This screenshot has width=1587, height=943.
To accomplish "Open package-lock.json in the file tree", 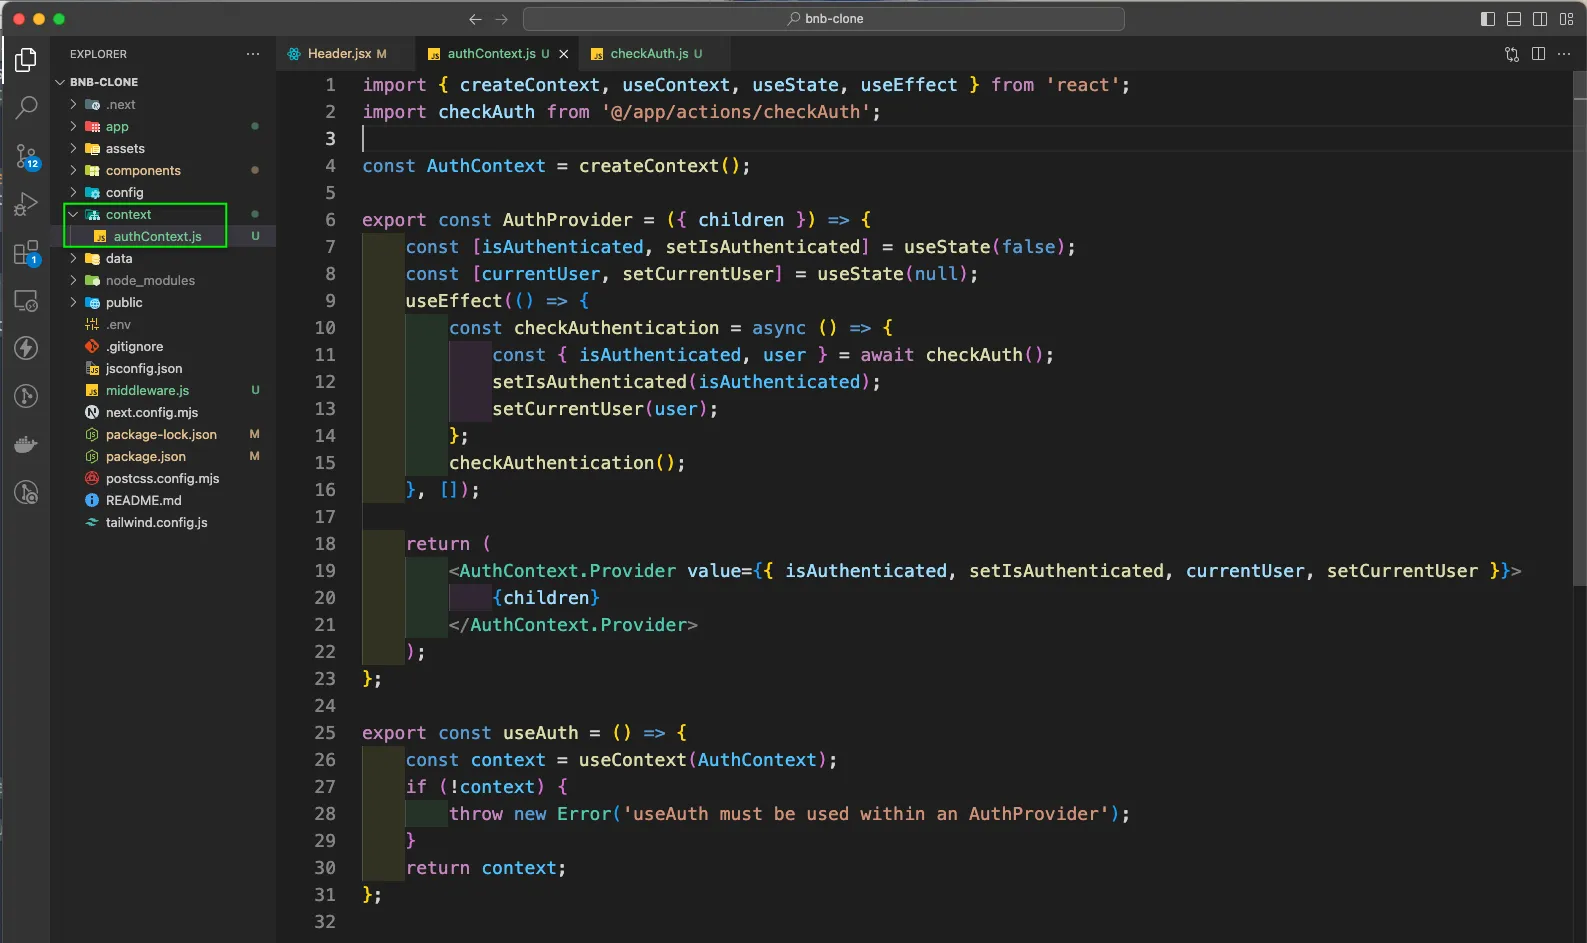I will coord(161,434).
